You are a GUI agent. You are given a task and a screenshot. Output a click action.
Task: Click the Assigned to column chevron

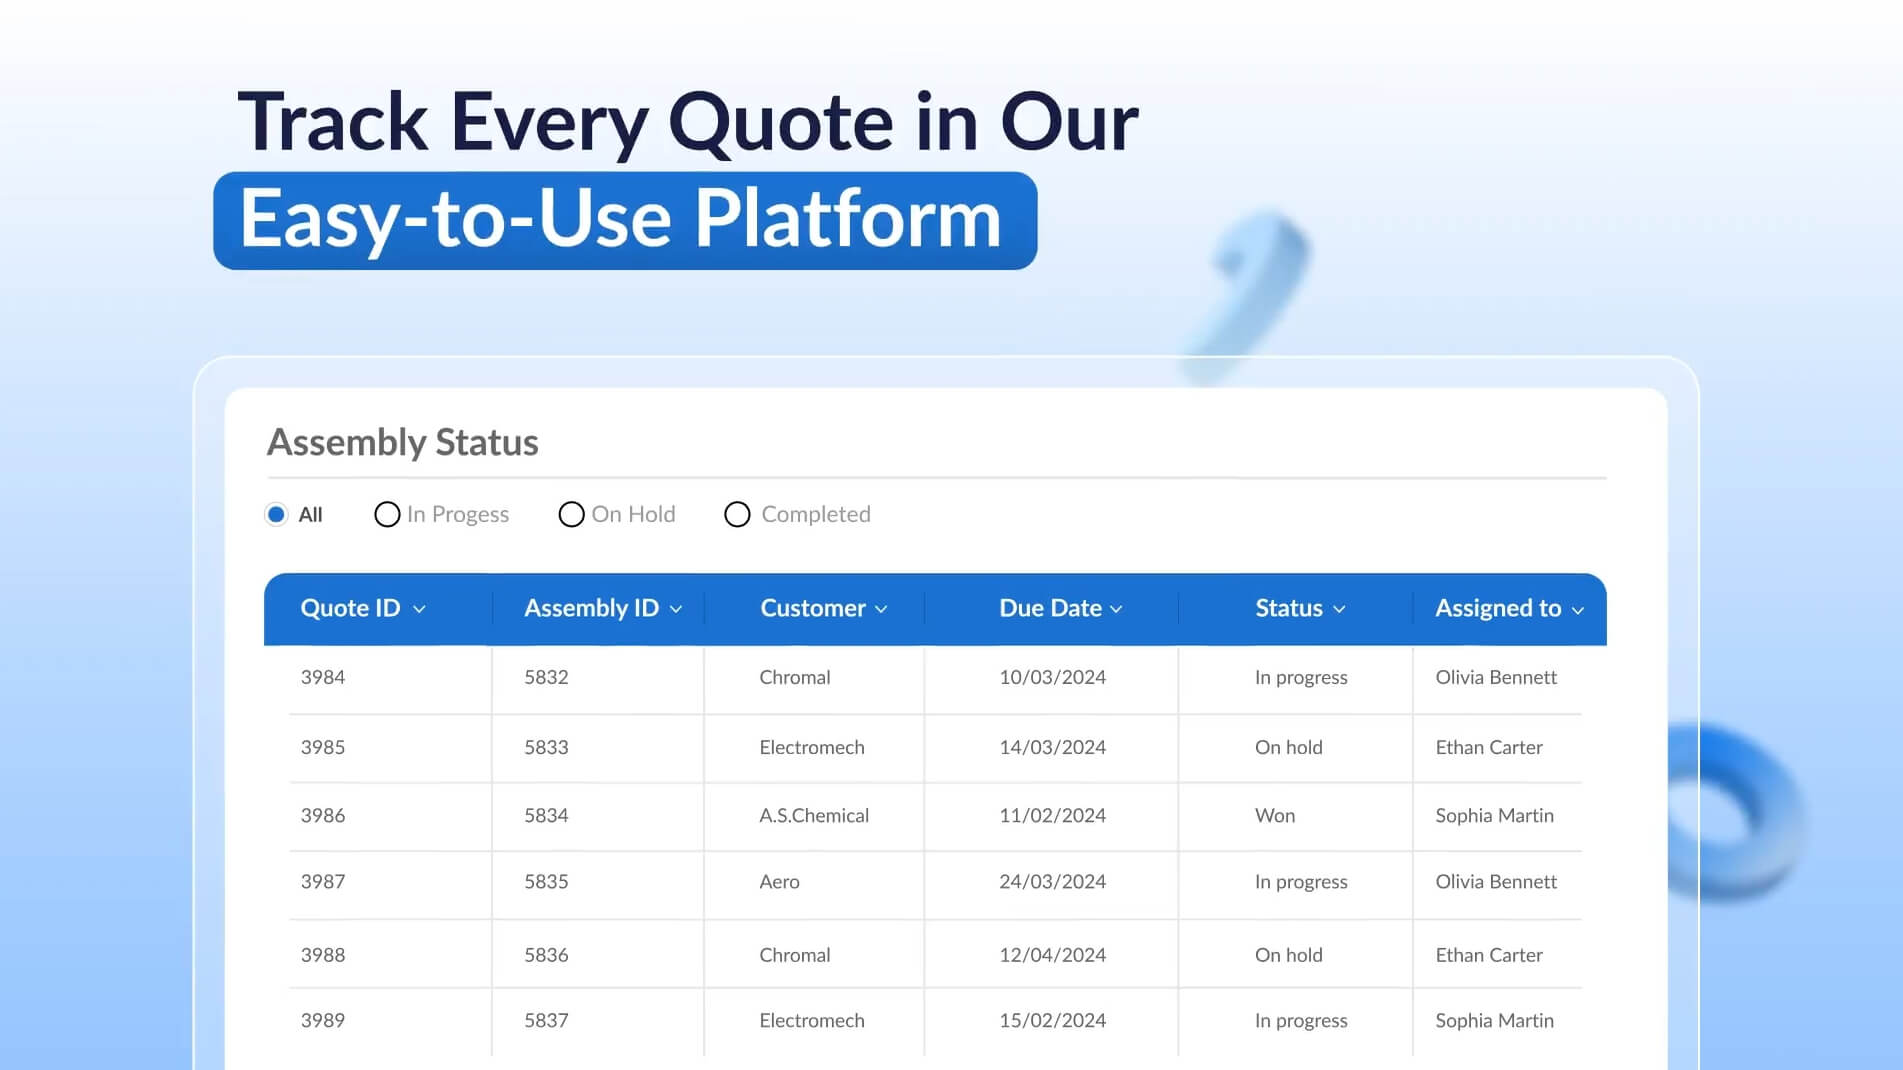point(1578,610)
